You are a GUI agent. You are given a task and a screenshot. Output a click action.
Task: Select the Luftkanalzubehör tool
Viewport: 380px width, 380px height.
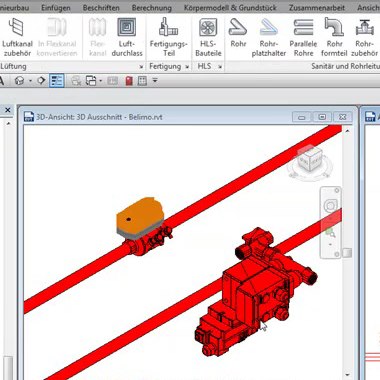pos(17,37)
